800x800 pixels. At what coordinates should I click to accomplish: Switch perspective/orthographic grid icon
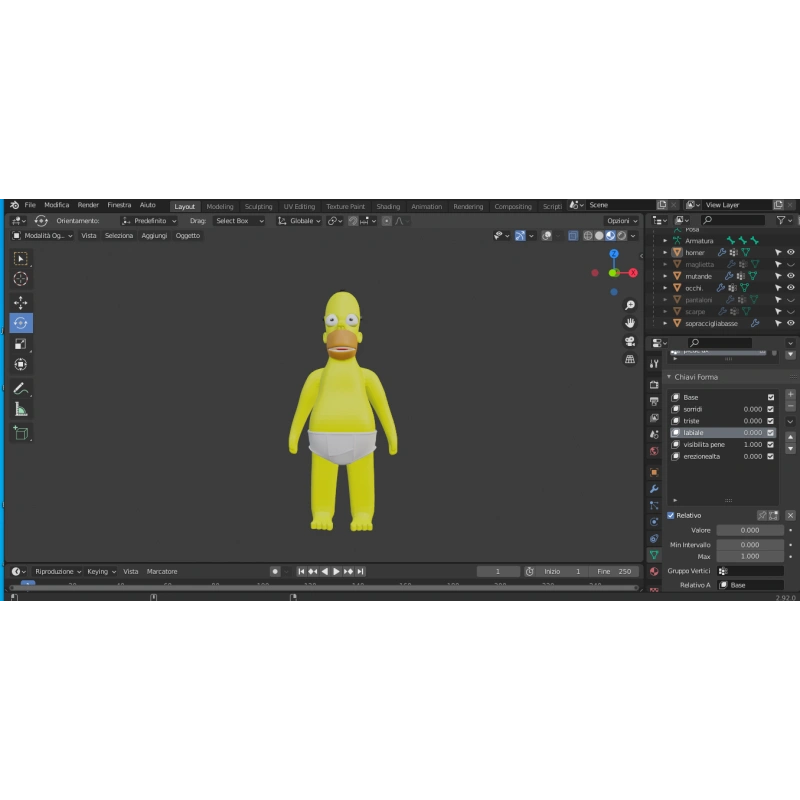[x=630, y=359]
